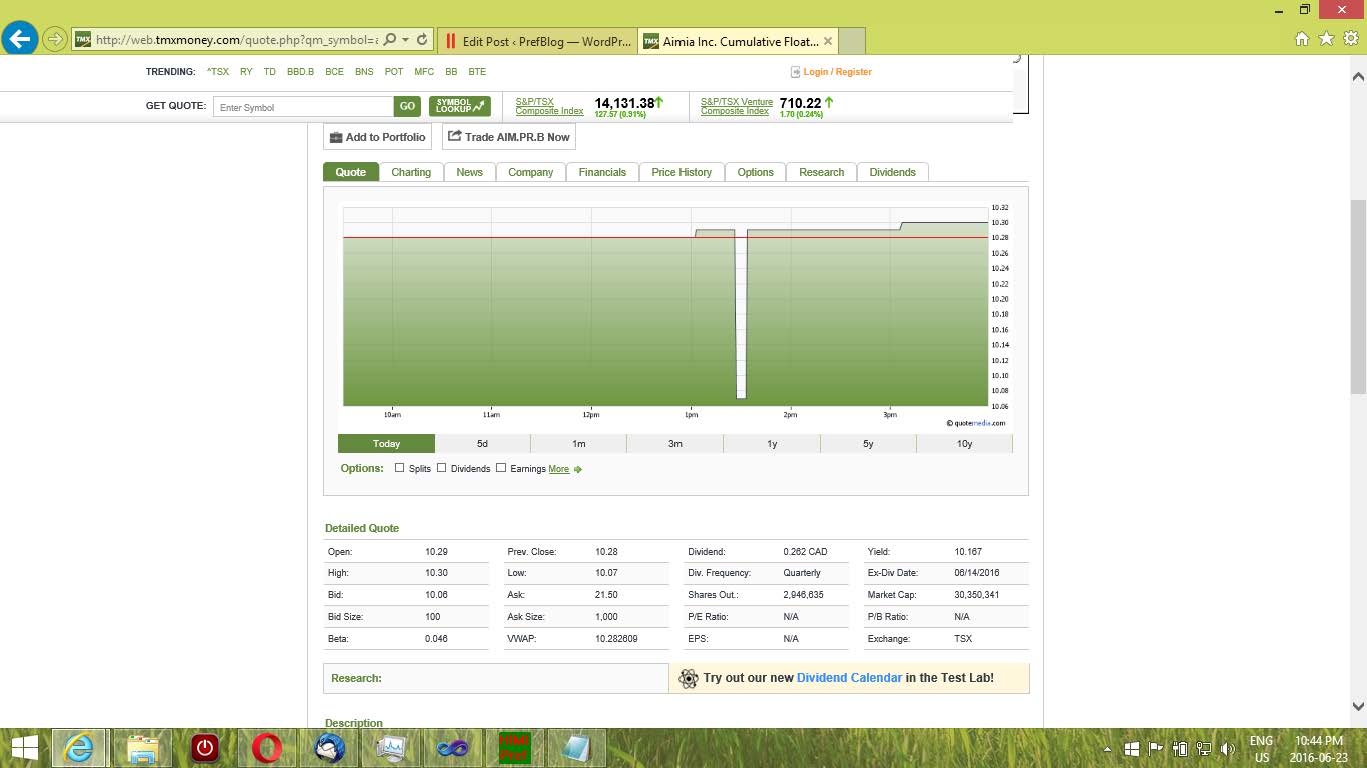The width and height of the screenshot is (1367, 768).
Task: Close the Aimia Inc. tab
Action: [828, 41]
